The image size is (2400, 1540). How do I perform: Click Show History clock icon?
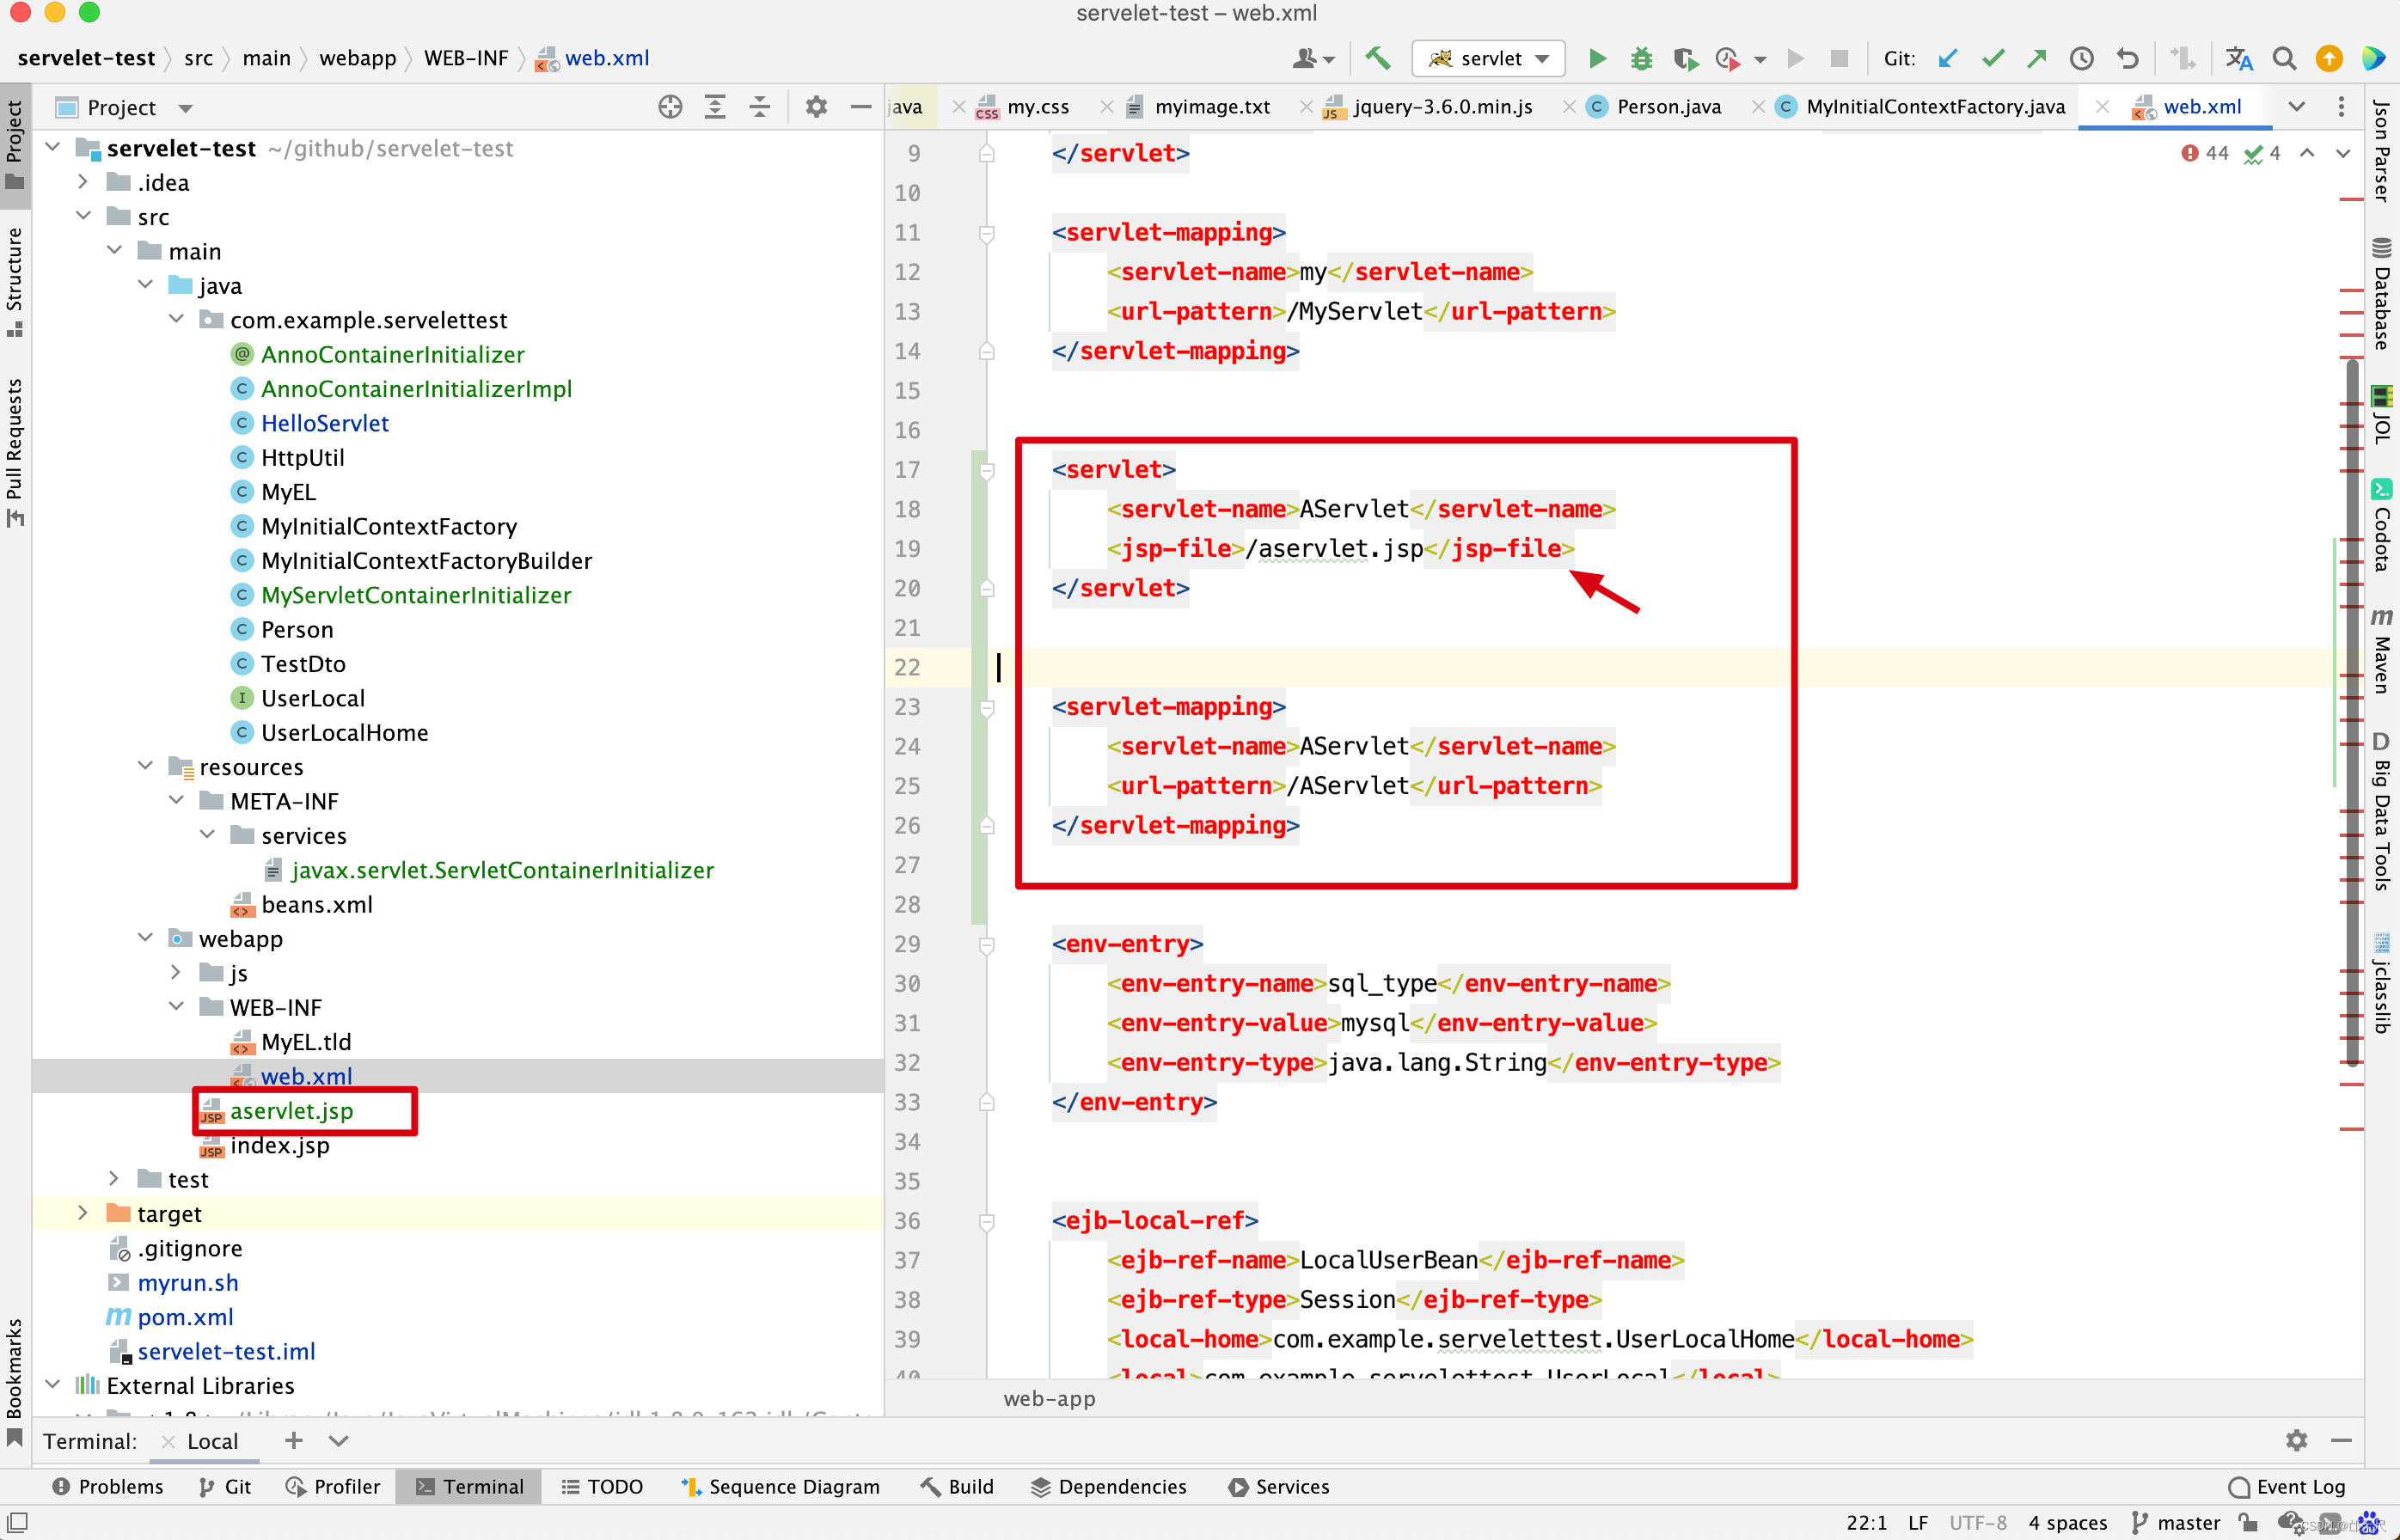[x=2081, y=59]
